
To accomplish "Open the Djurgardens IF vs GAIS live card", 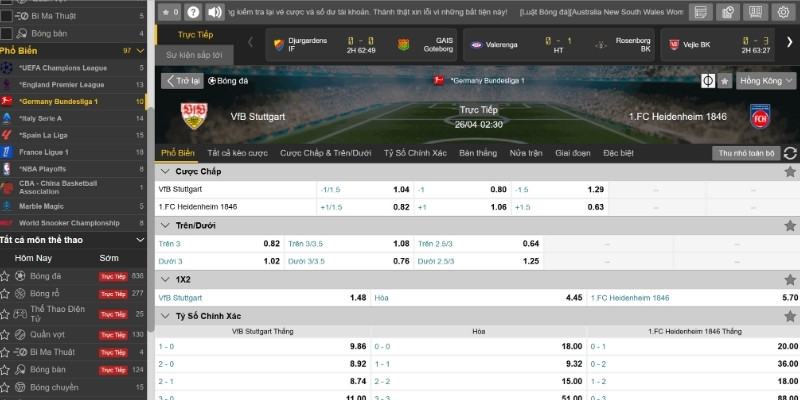I will click(x=361, y=45).
